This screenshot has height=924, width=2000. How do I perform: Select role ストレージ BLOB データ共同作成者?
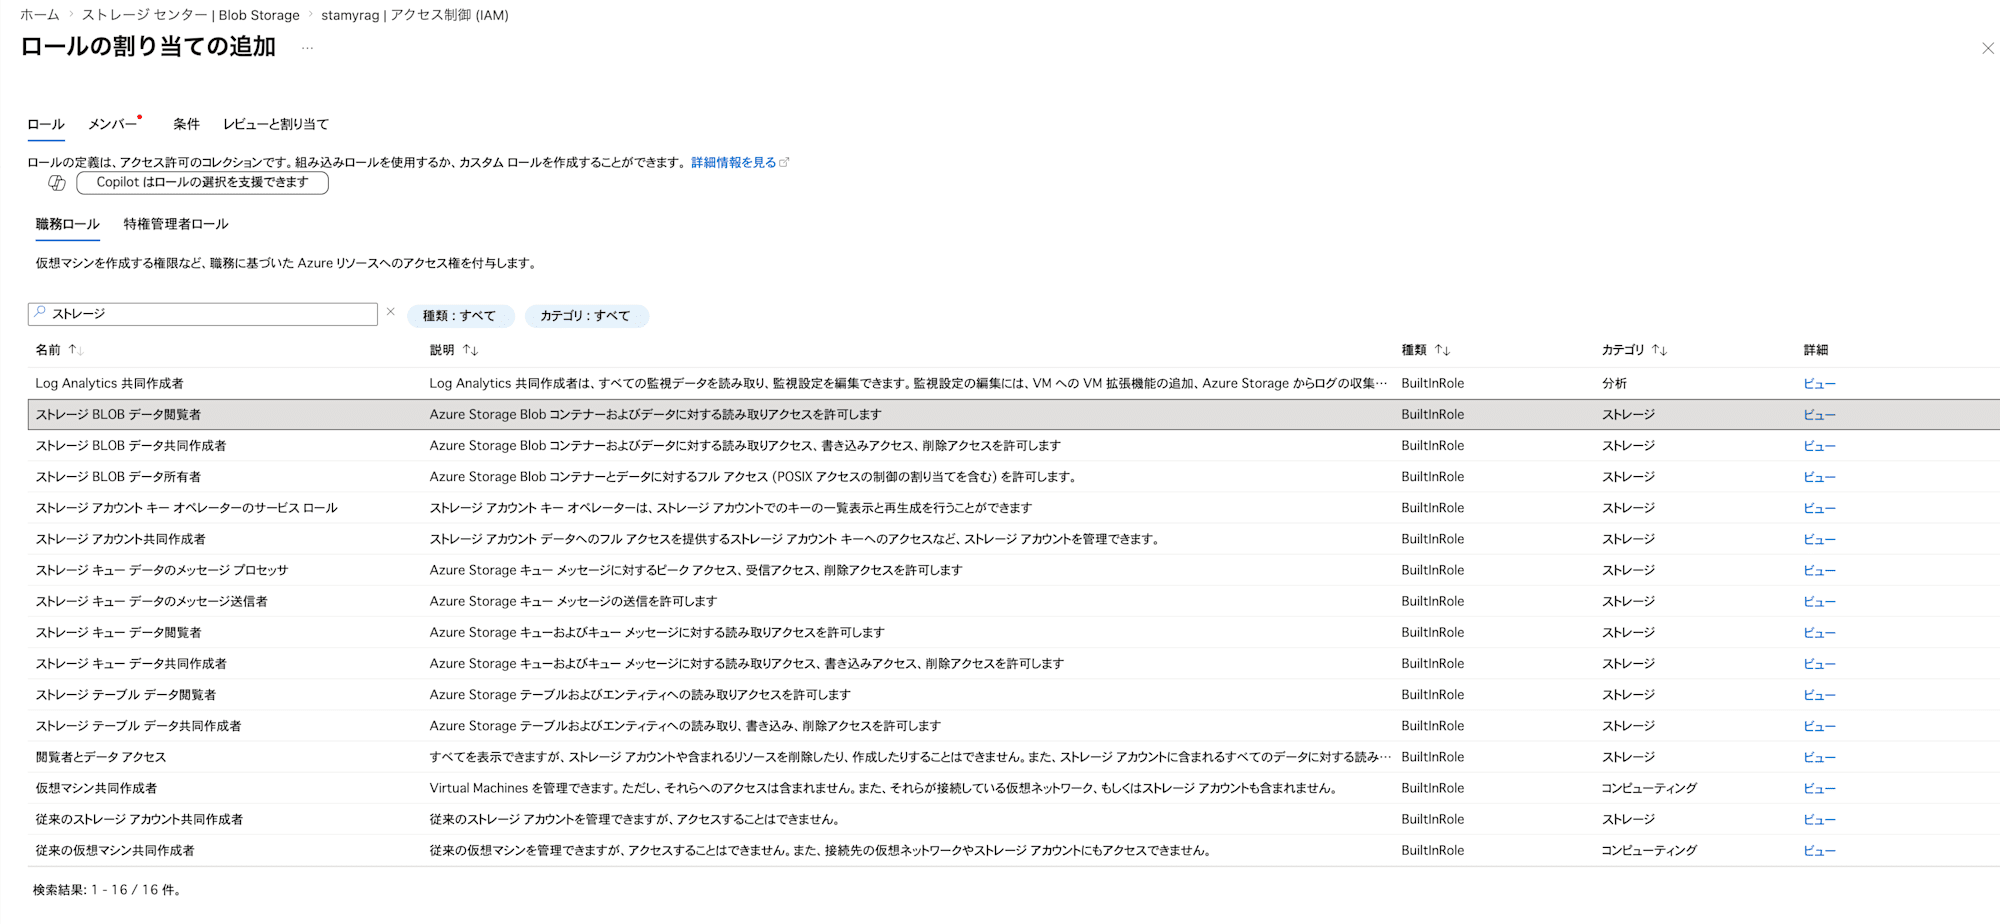tap(131, 445)
